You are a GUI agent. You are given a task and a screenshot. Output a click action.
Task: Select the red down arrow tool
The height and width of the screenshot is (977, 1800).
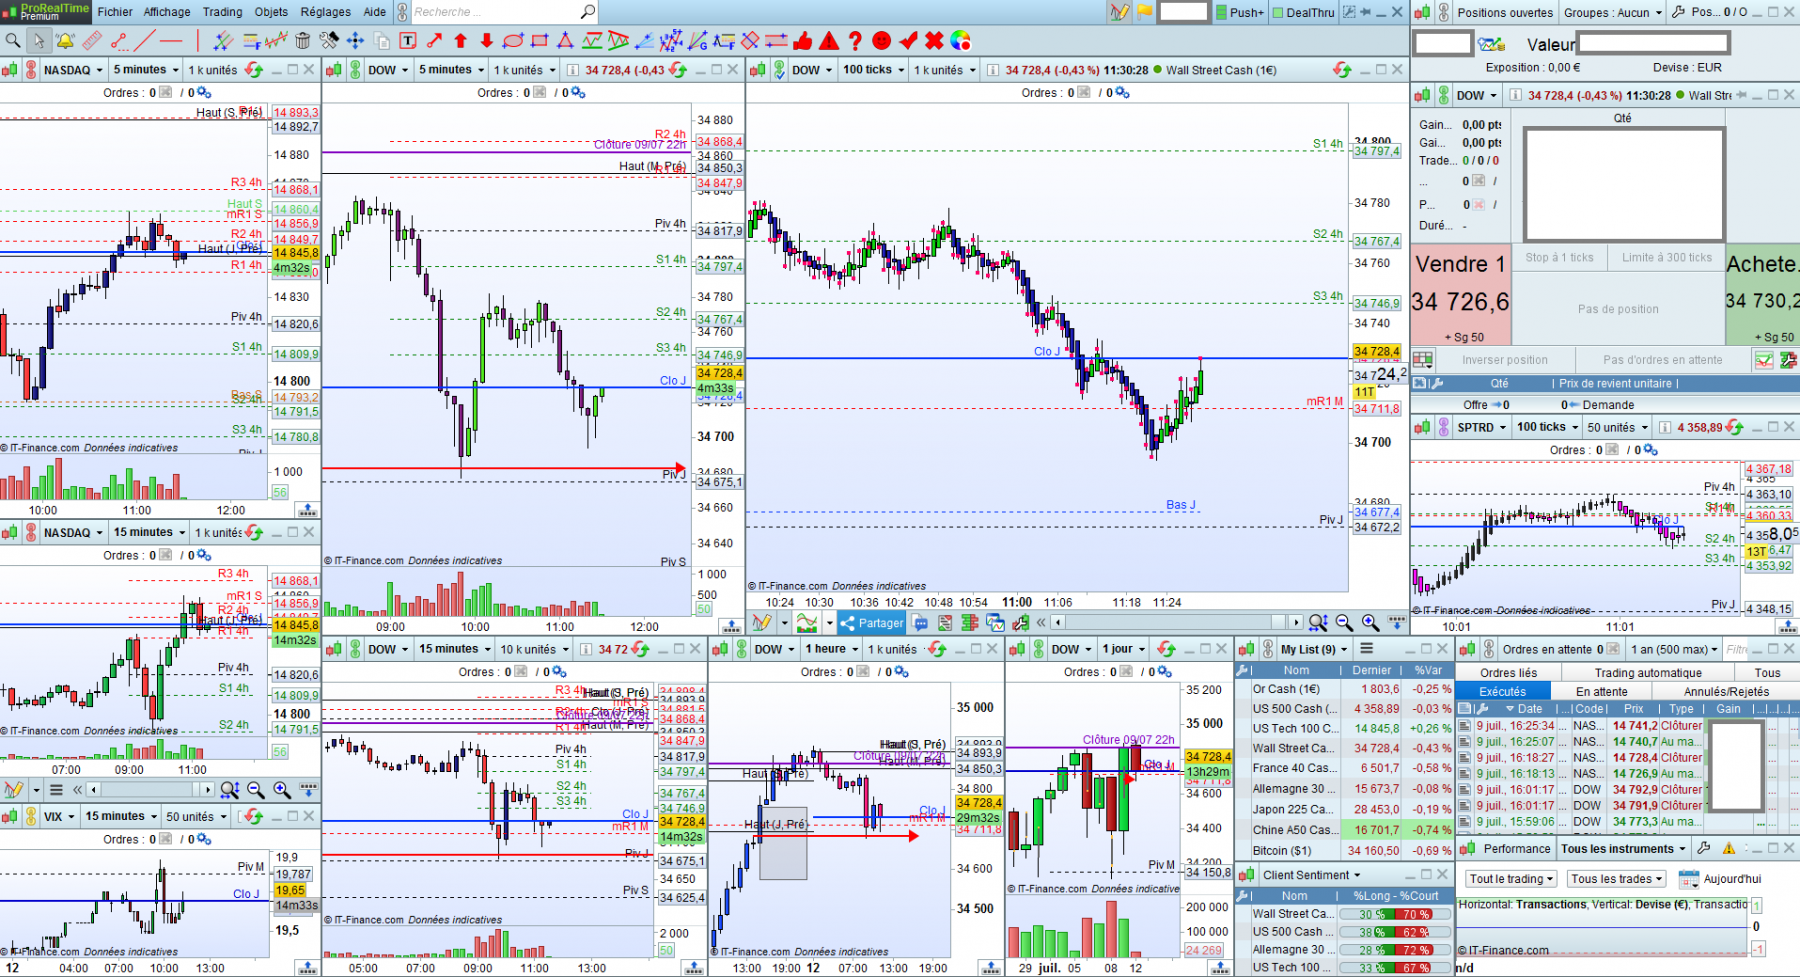pyautogui.click(x=487, y=41)
